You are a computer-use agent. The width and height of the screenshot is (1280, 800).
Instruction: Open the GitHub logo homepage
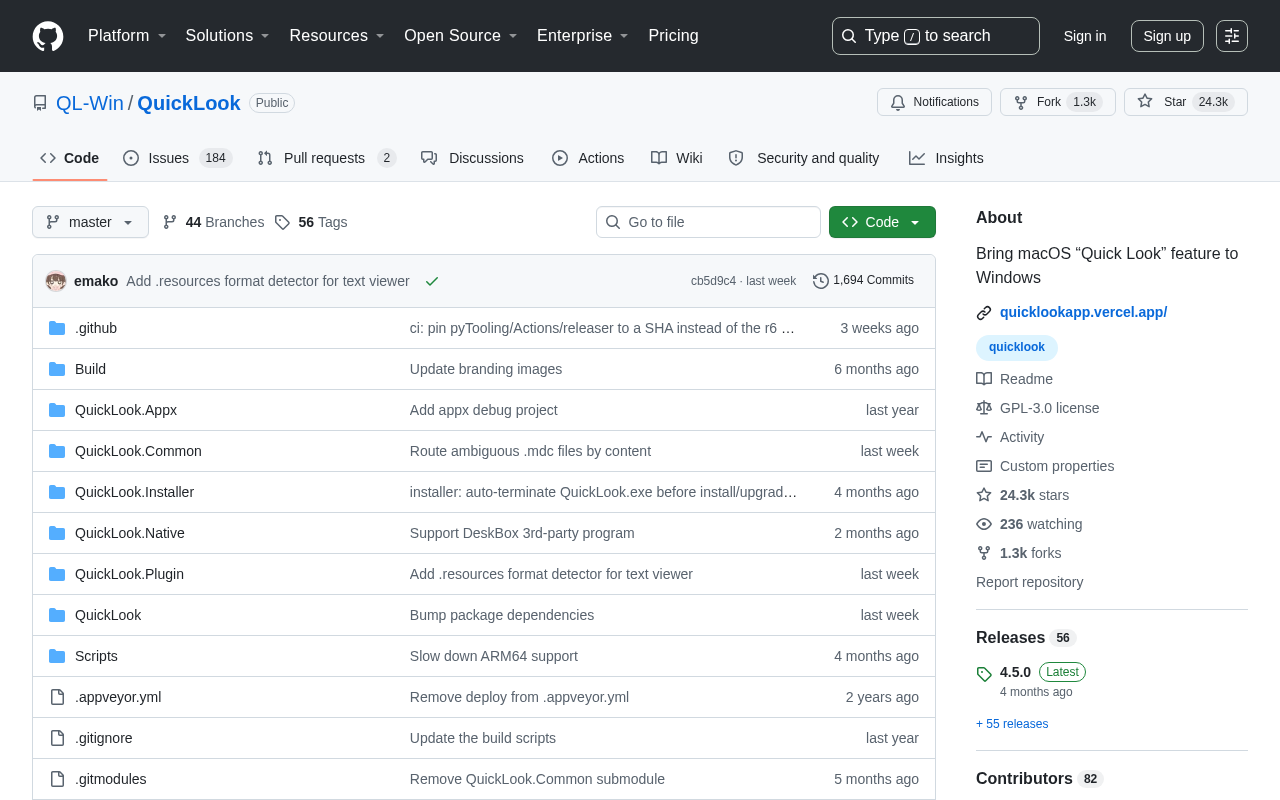(x=48, y=36)
